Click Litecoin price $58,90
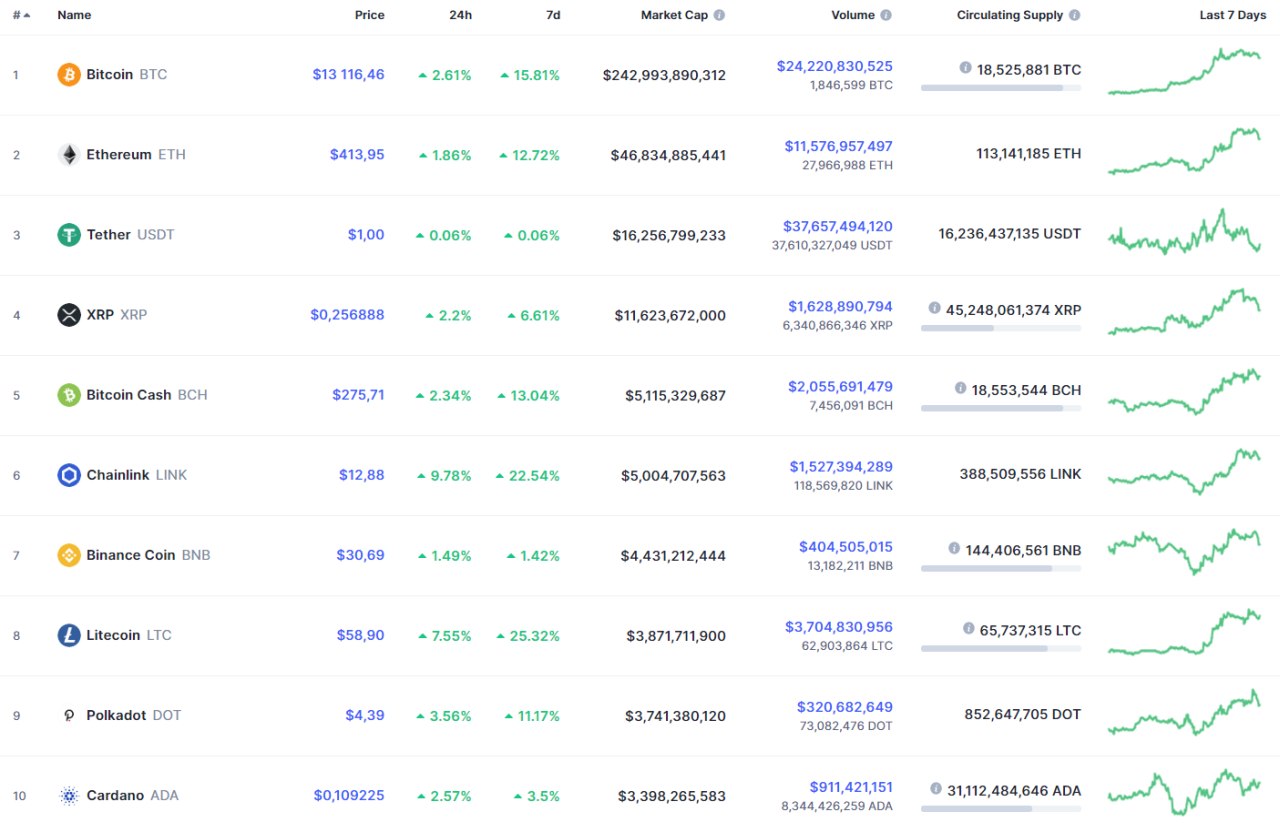Screen dimensions: 1280x832 click(360, 635)
